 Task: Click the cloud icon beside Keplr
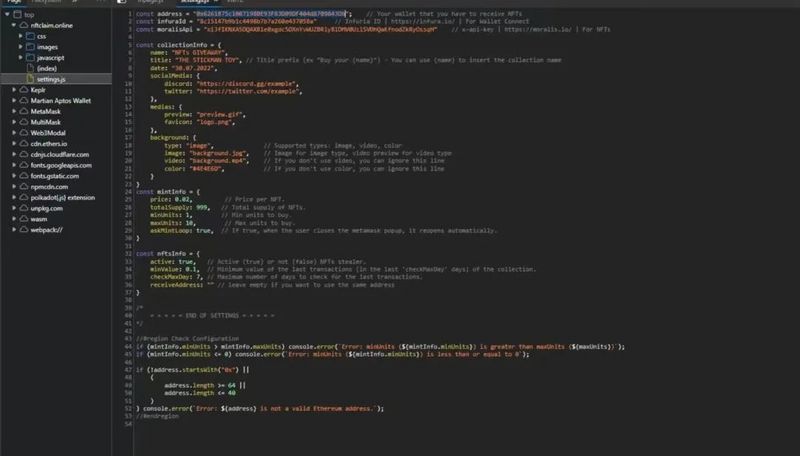click(x=24, y=89)
